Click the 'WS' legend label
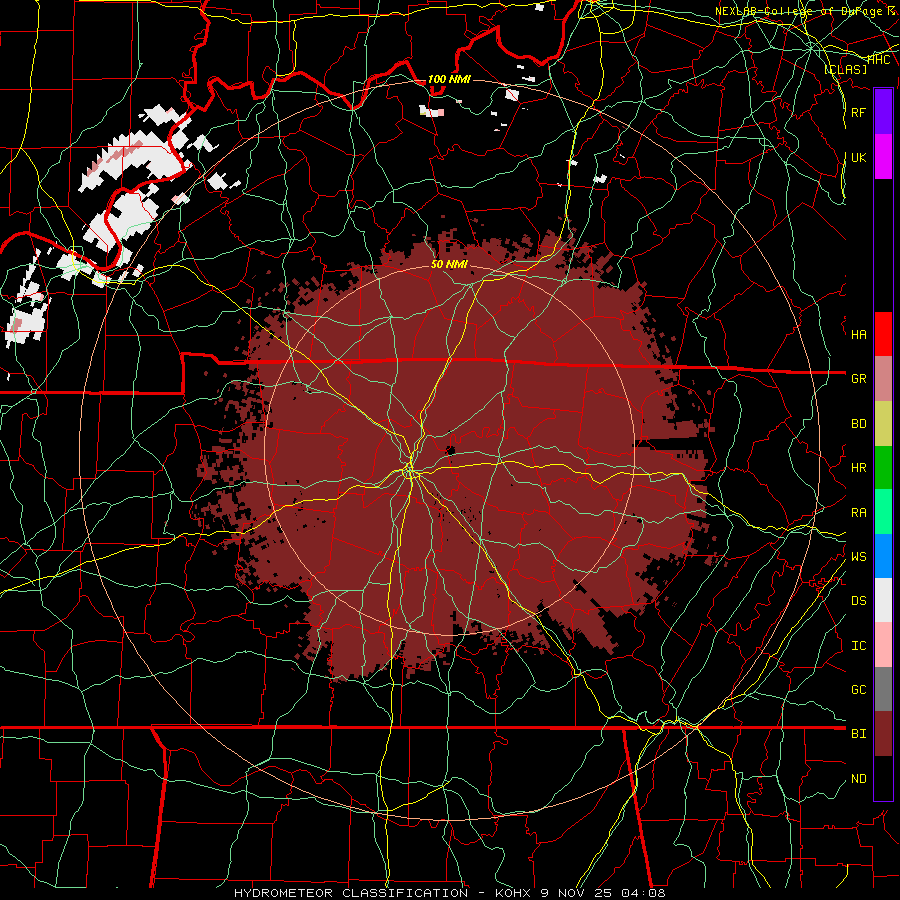The width and height of the screenshot is (900, 900). click(x=858, y=556)
